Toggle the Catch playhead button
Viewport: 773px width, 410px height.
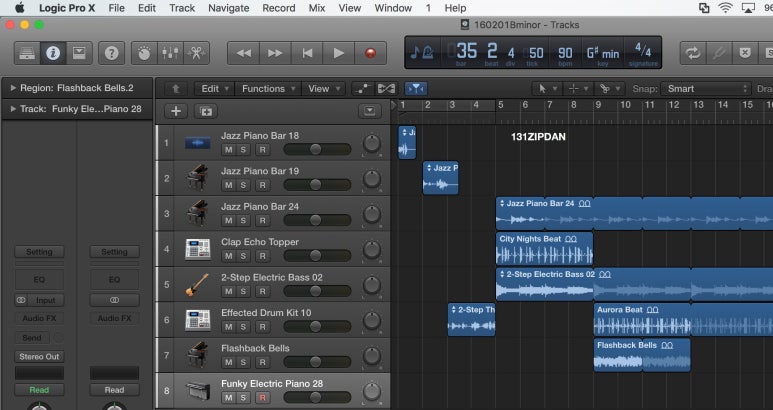click(416, 89)
